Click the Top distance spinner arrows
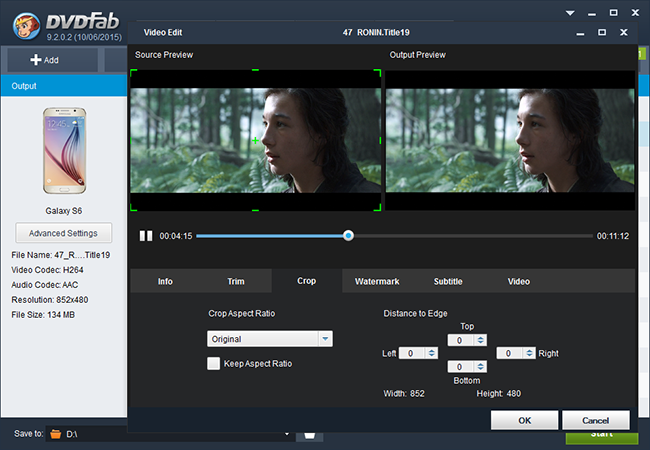The height and width of the screenshot is (450, 650). (480, 340)
